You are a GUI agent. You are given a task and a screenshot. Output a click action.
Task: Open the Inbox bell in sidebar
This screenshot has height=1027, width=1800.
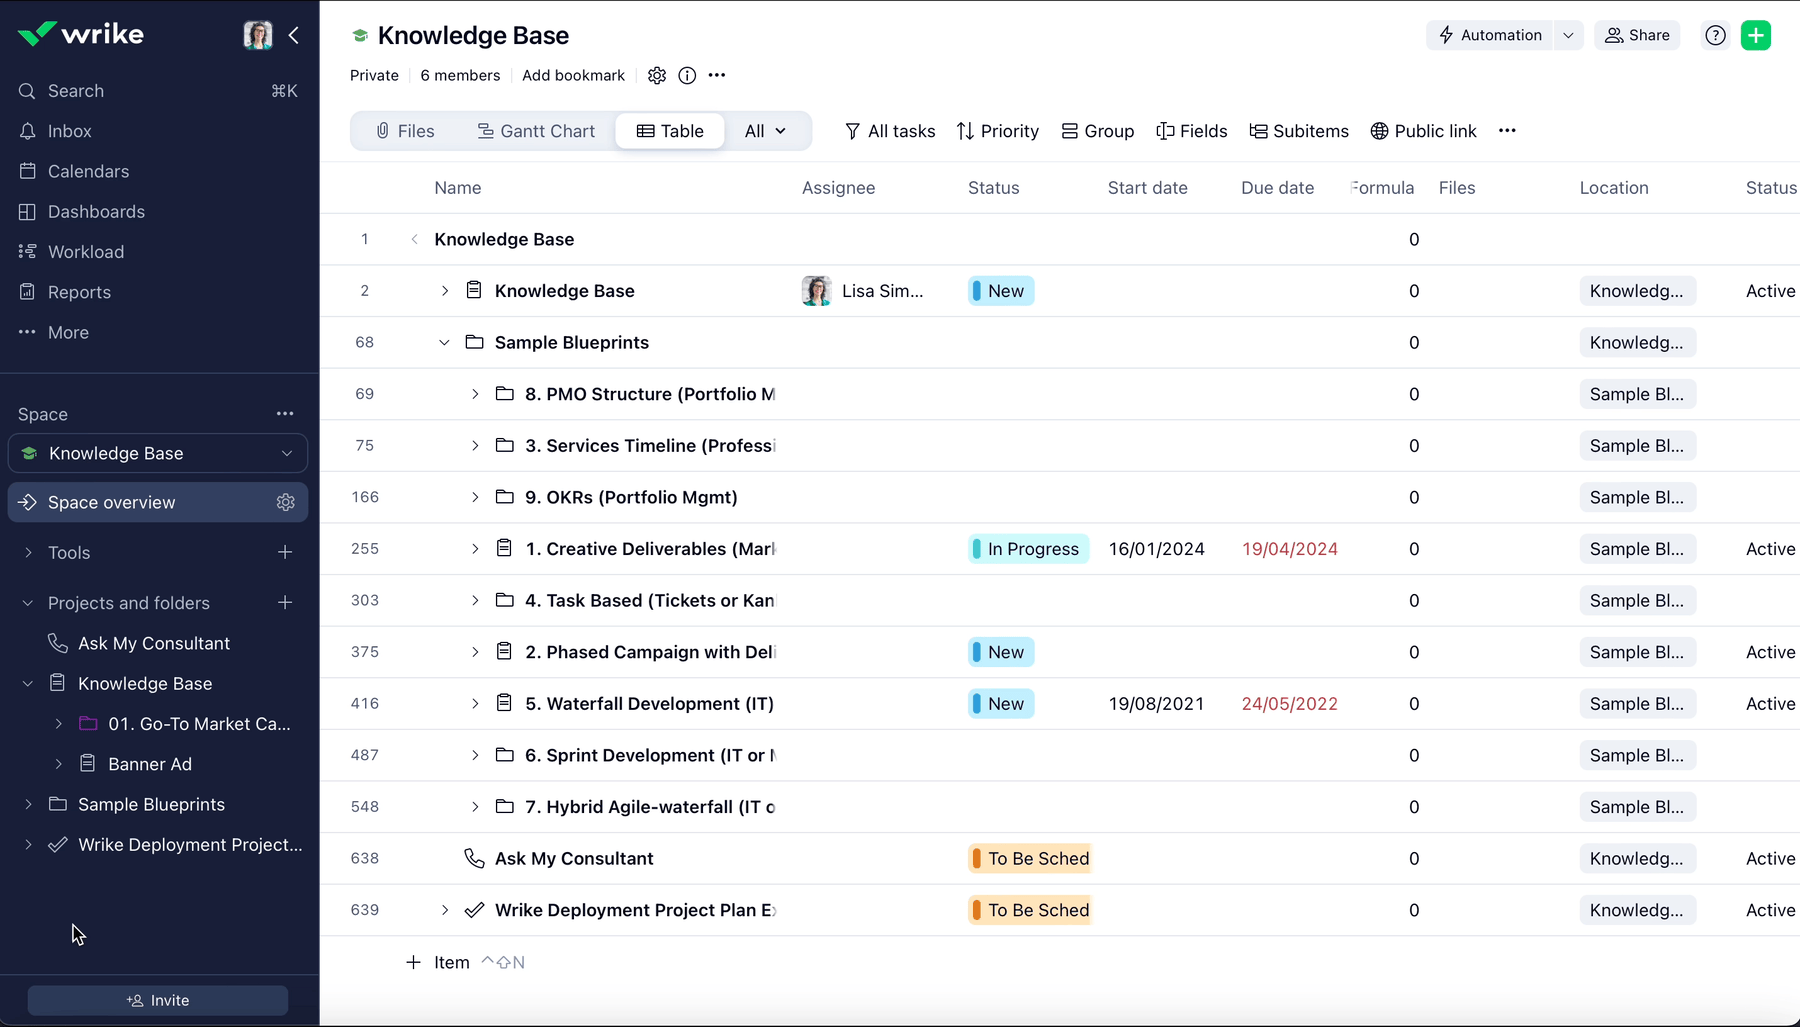(27, 131)
